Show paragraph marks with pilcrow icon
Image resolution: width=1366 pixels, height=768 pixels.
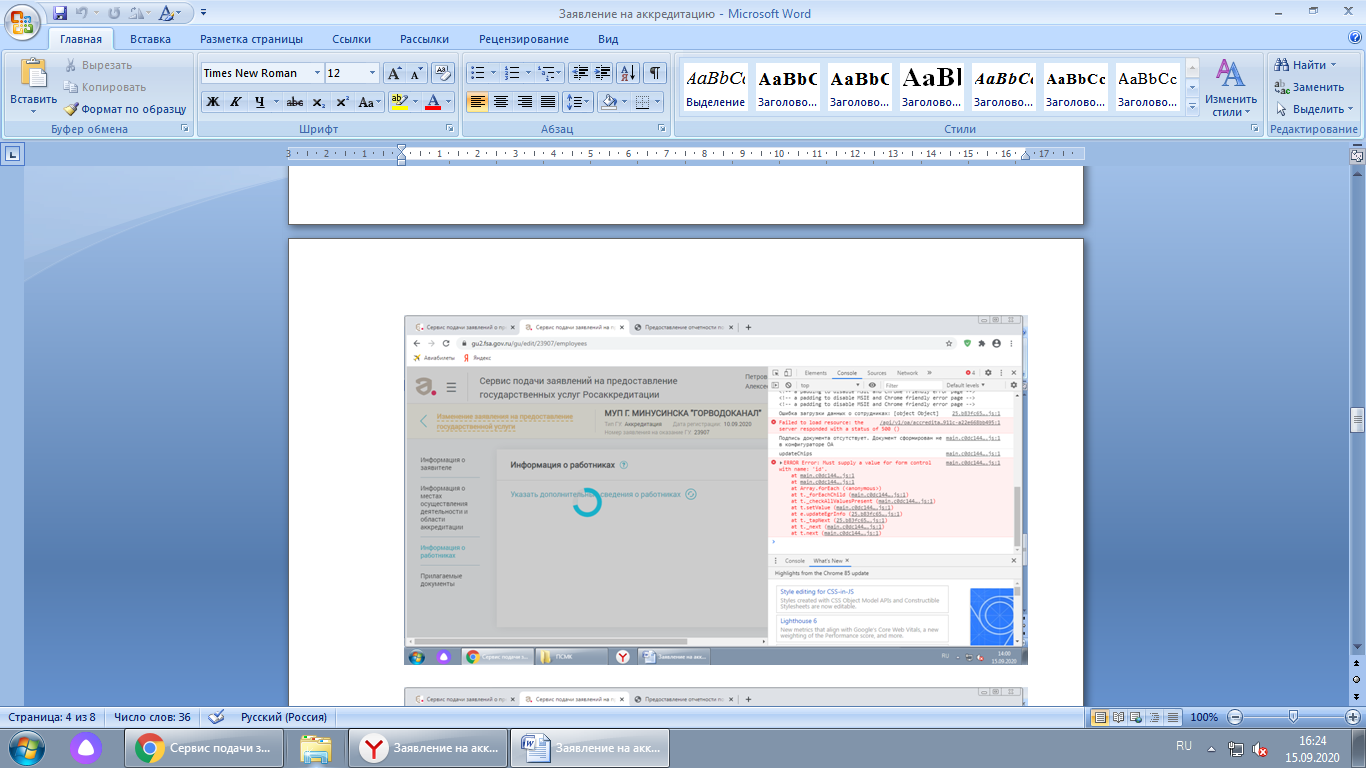tap(655, 73)
